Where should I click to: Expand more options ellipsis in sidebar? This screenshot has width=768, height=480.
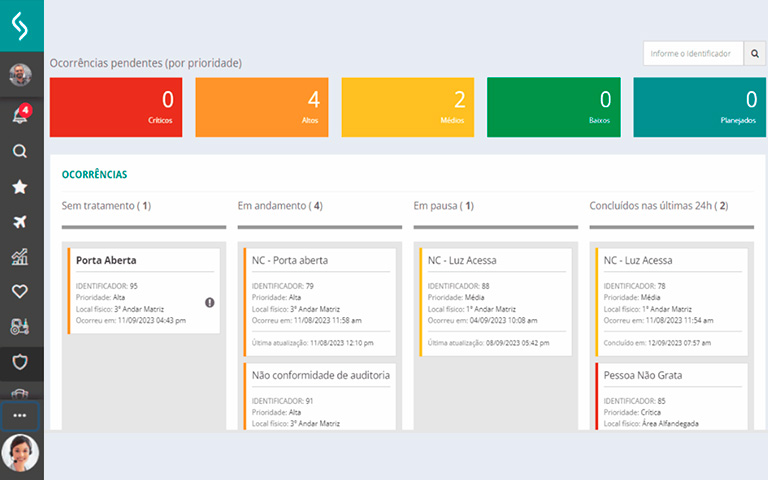click(21, 415)
